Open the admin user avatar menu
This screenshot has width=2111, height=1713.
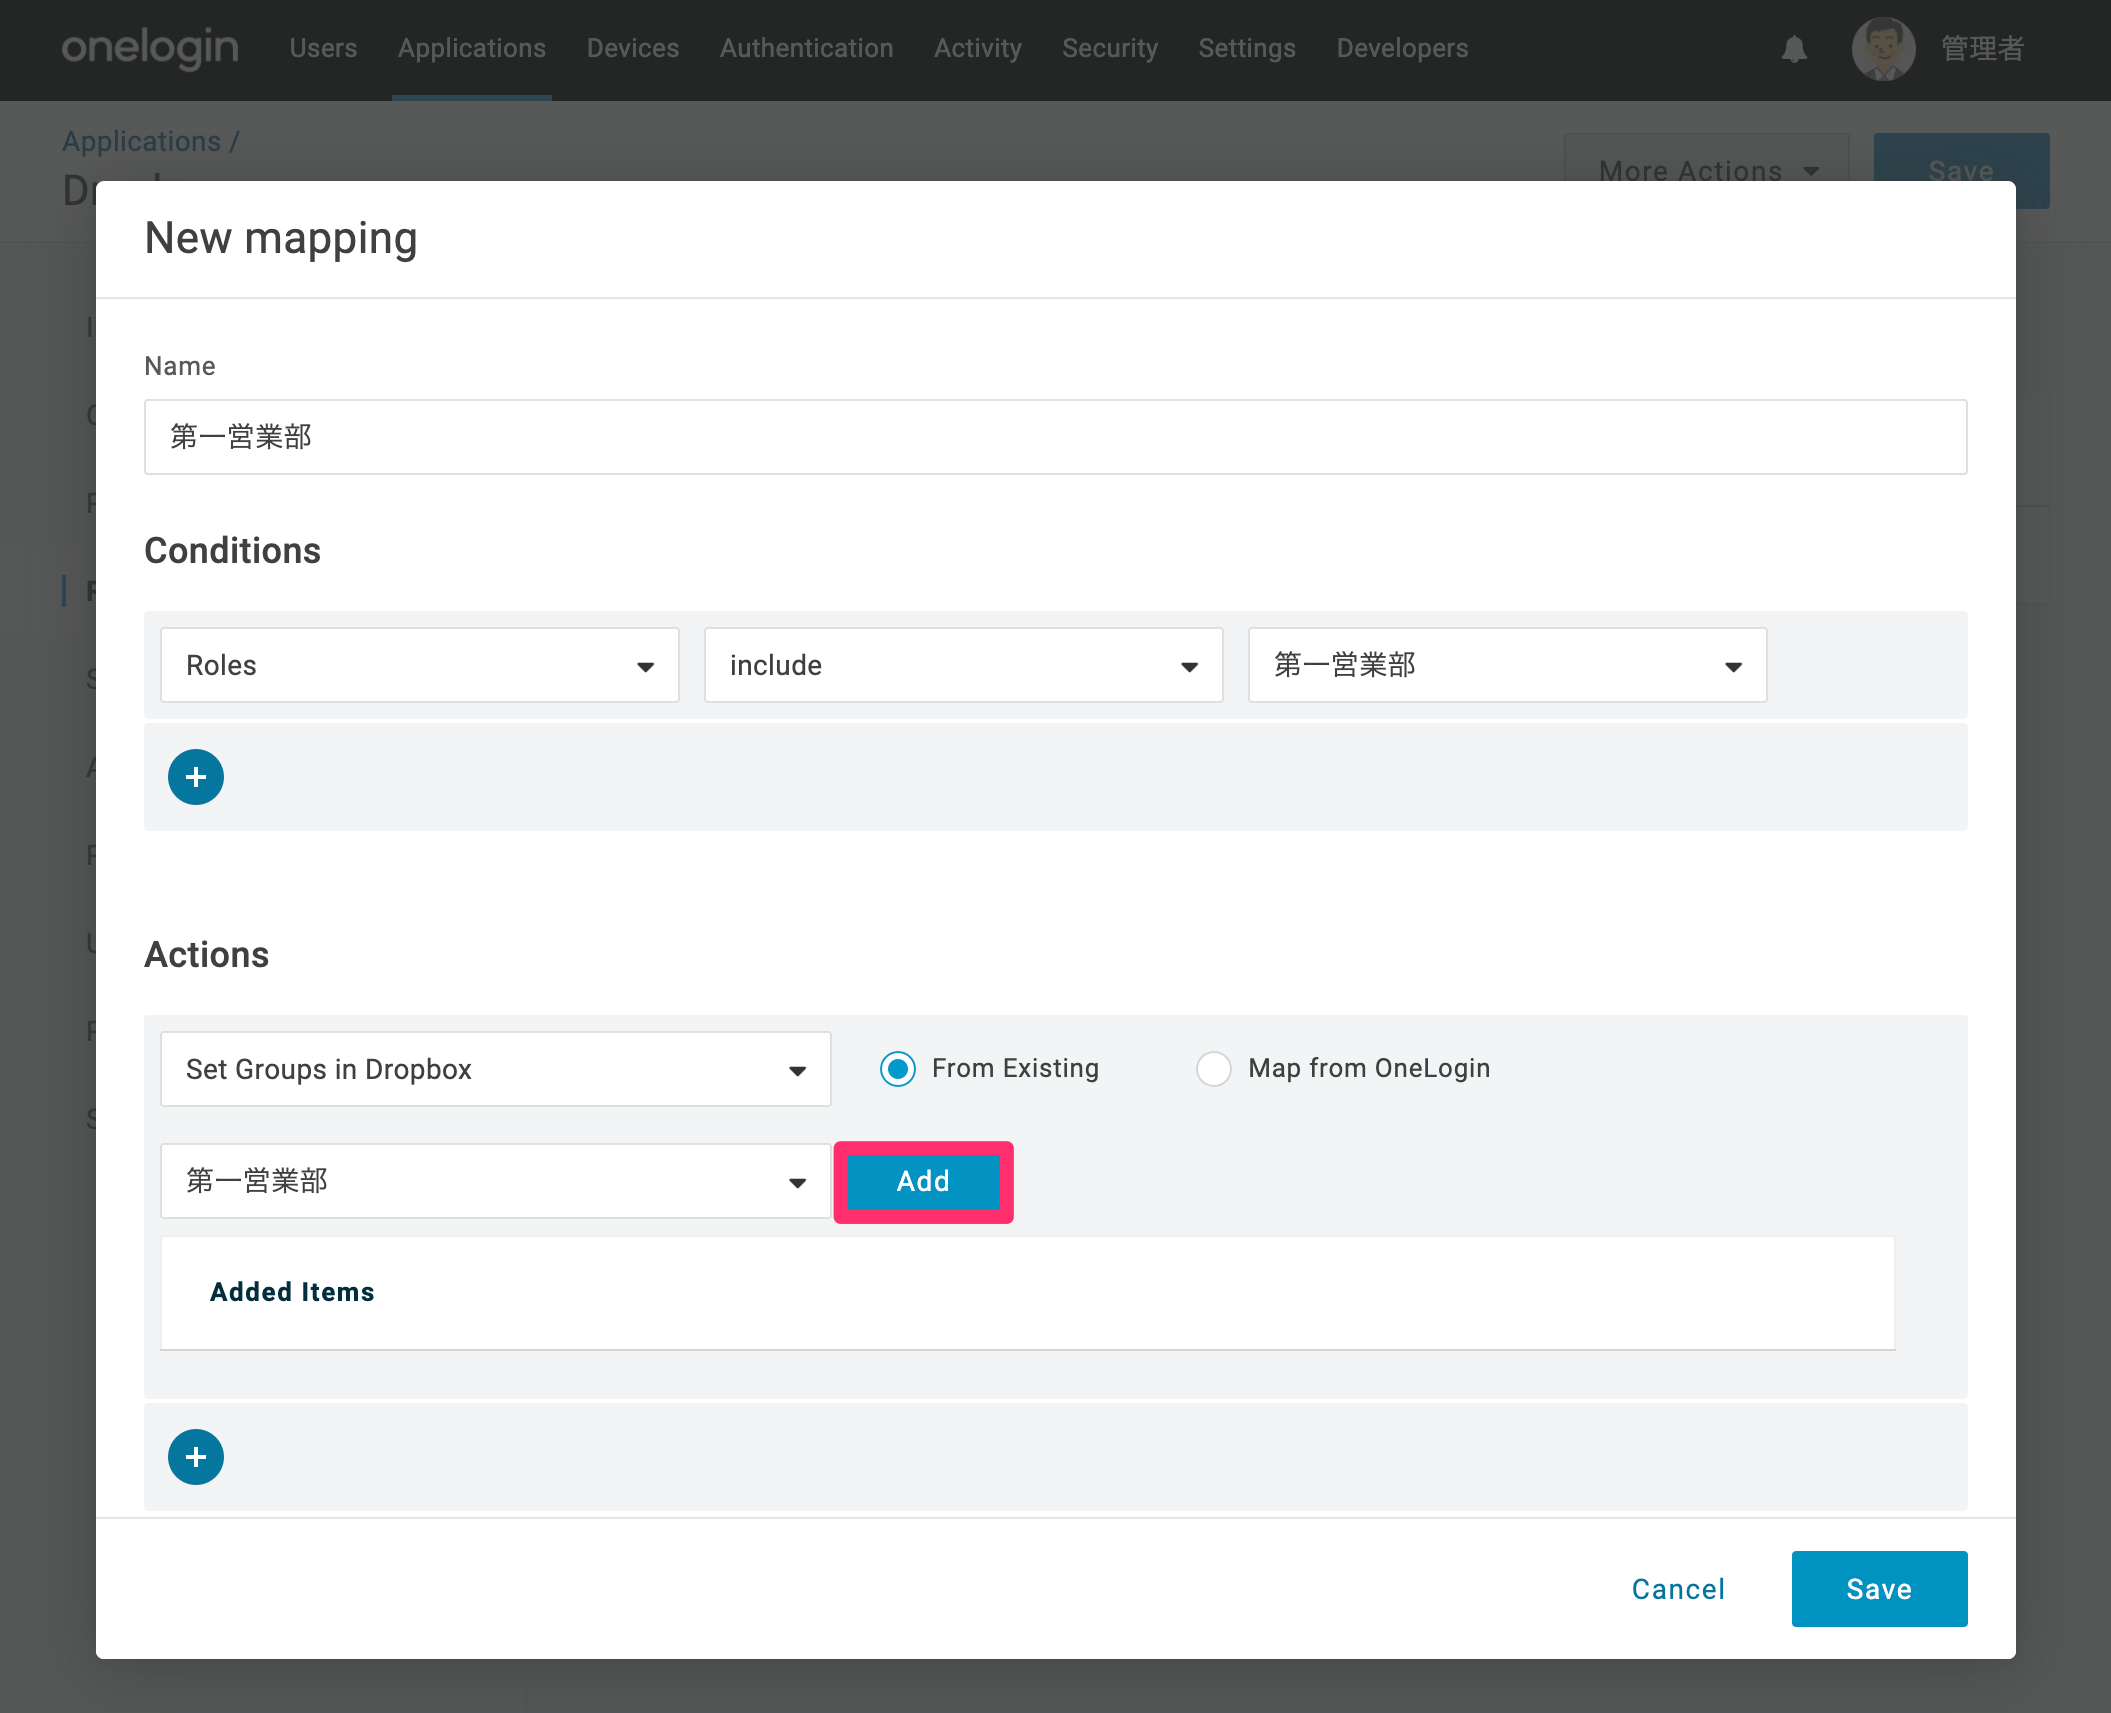pos(1883,49)
